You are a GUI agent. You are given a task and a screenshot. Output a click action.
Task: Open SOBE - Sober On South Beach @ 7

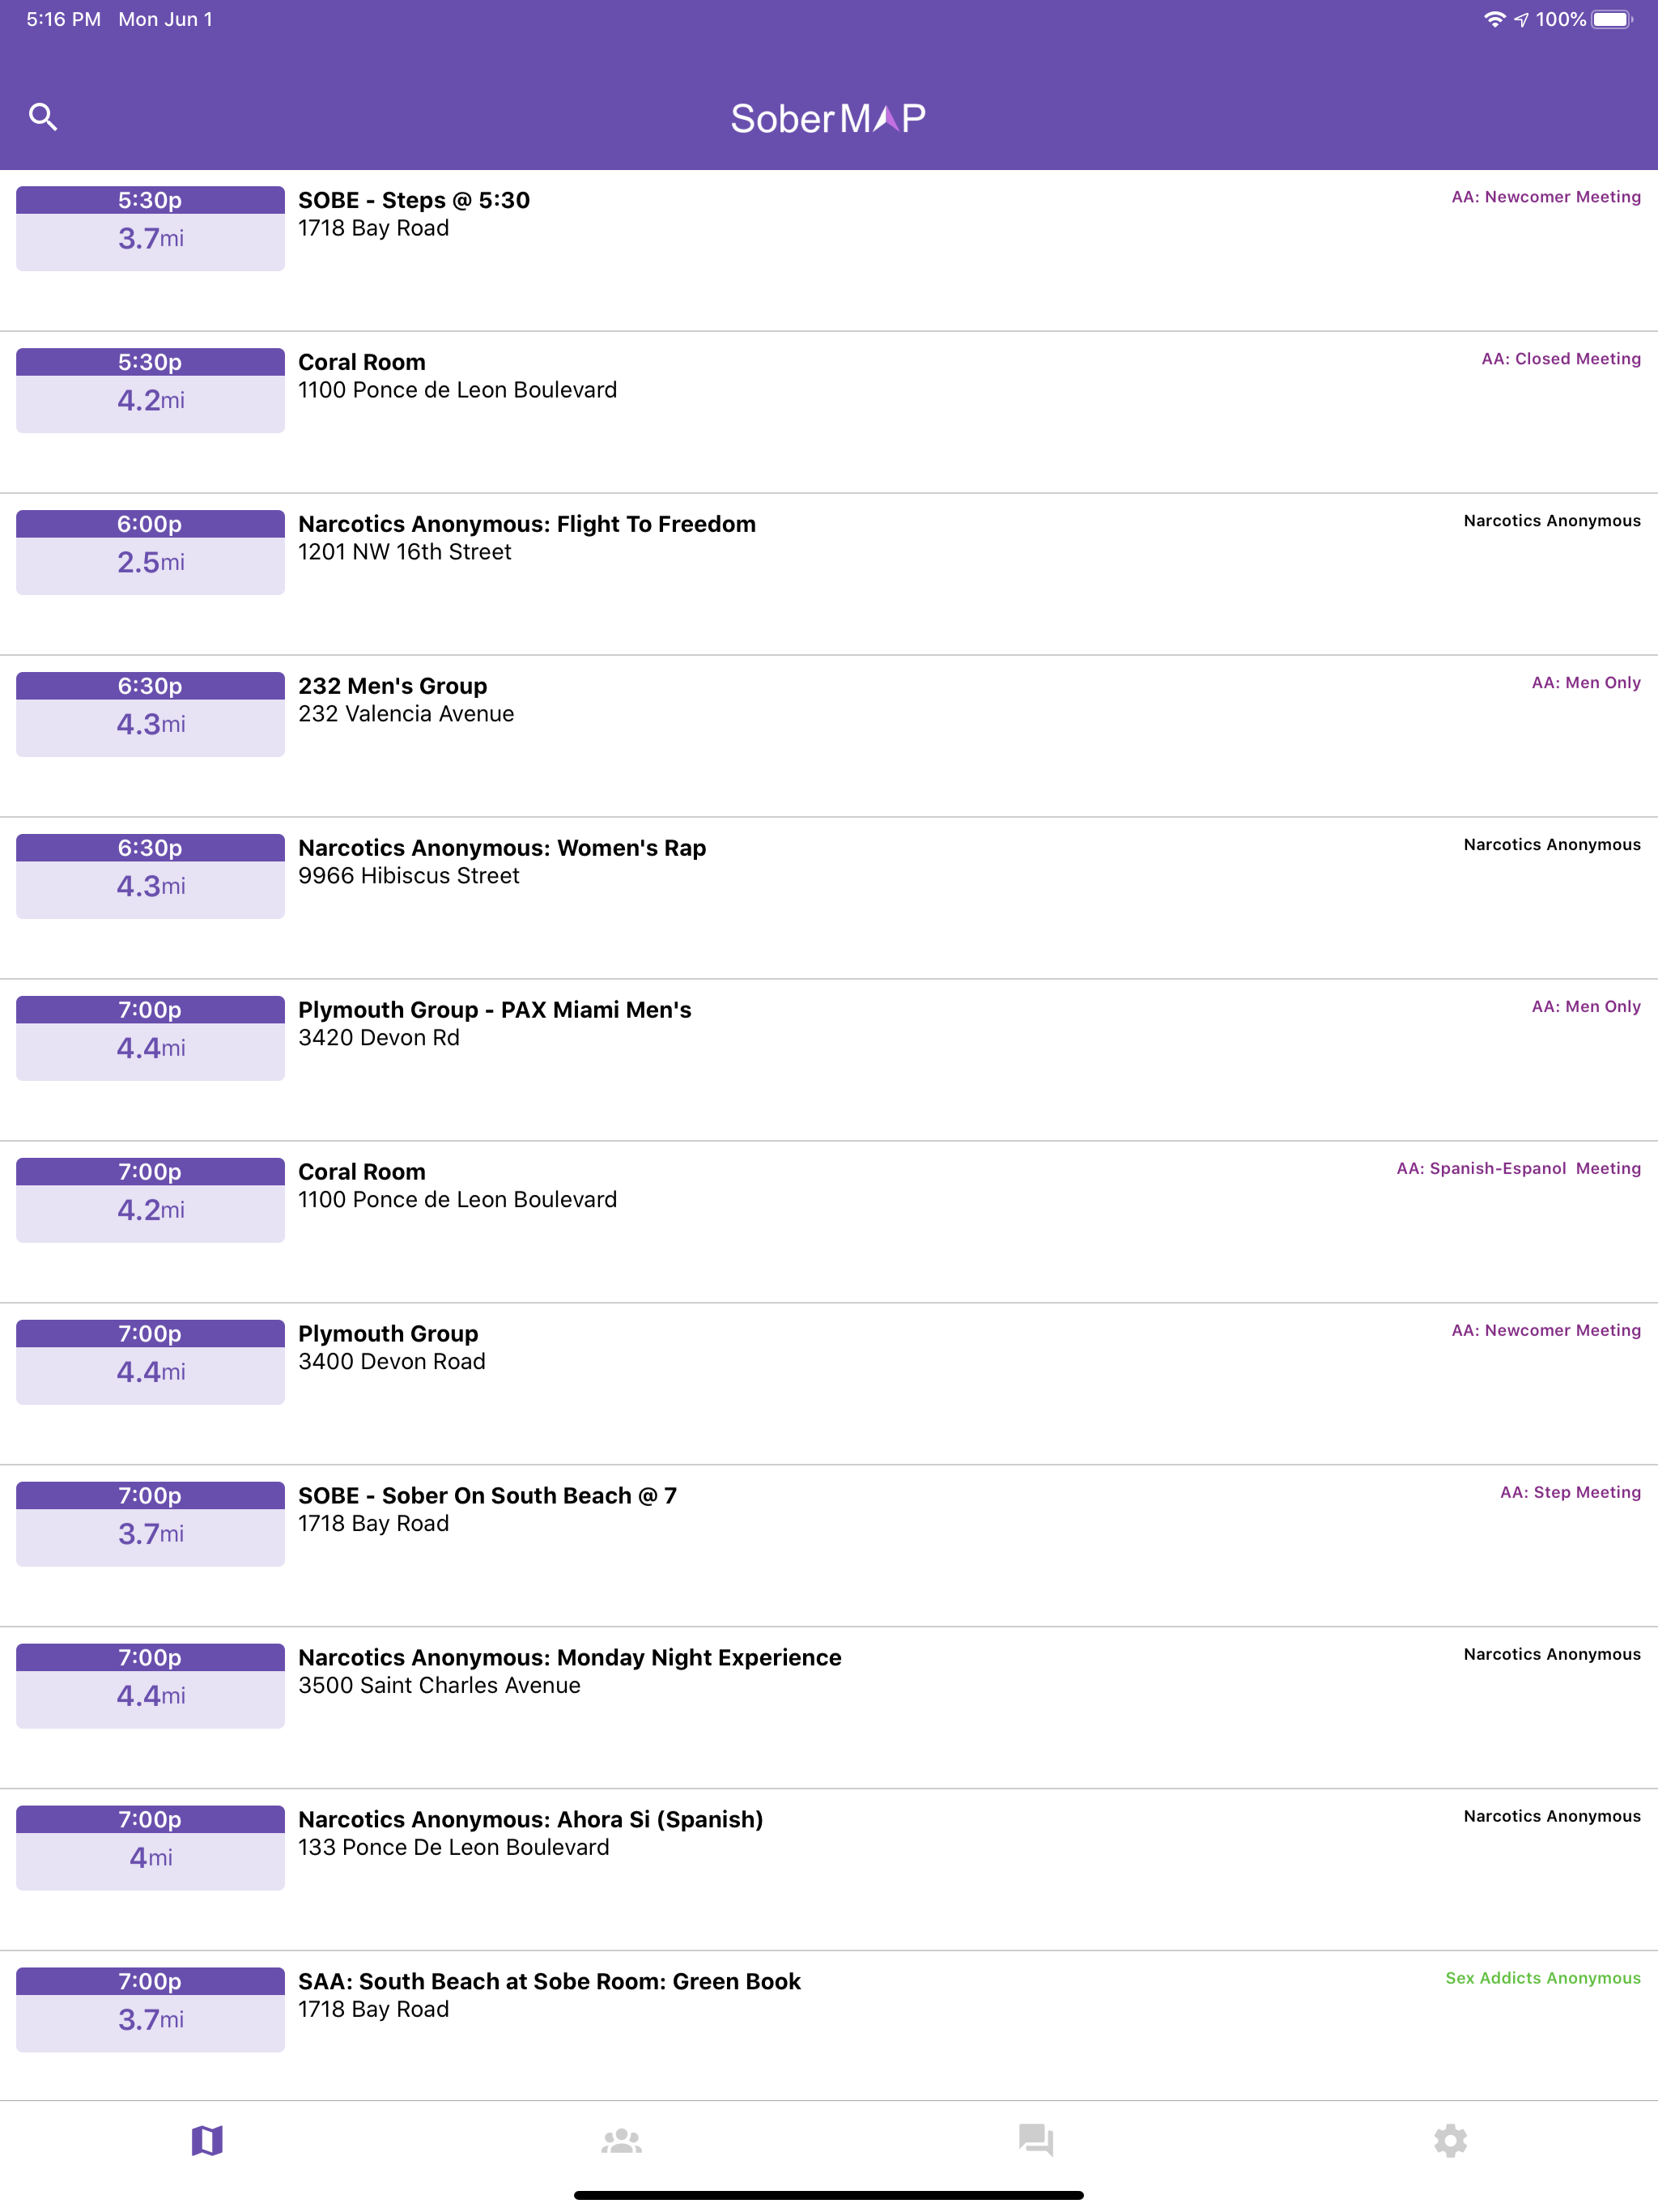coord(488,1495)
